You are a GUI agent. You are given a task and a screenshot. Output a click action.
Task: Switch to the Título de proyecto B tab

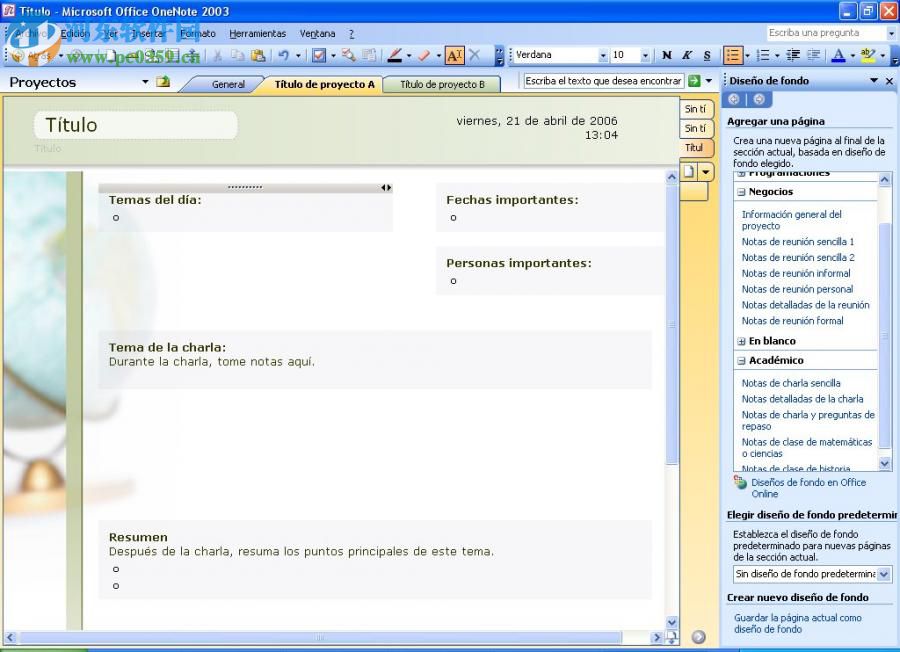[441, 84]
